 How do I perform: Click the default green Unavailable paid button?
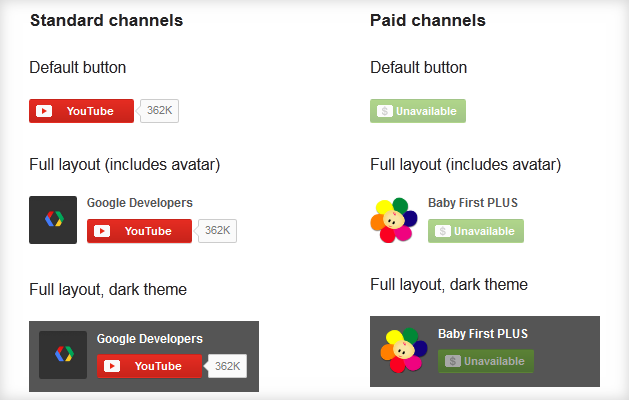(x=418, y=111)
